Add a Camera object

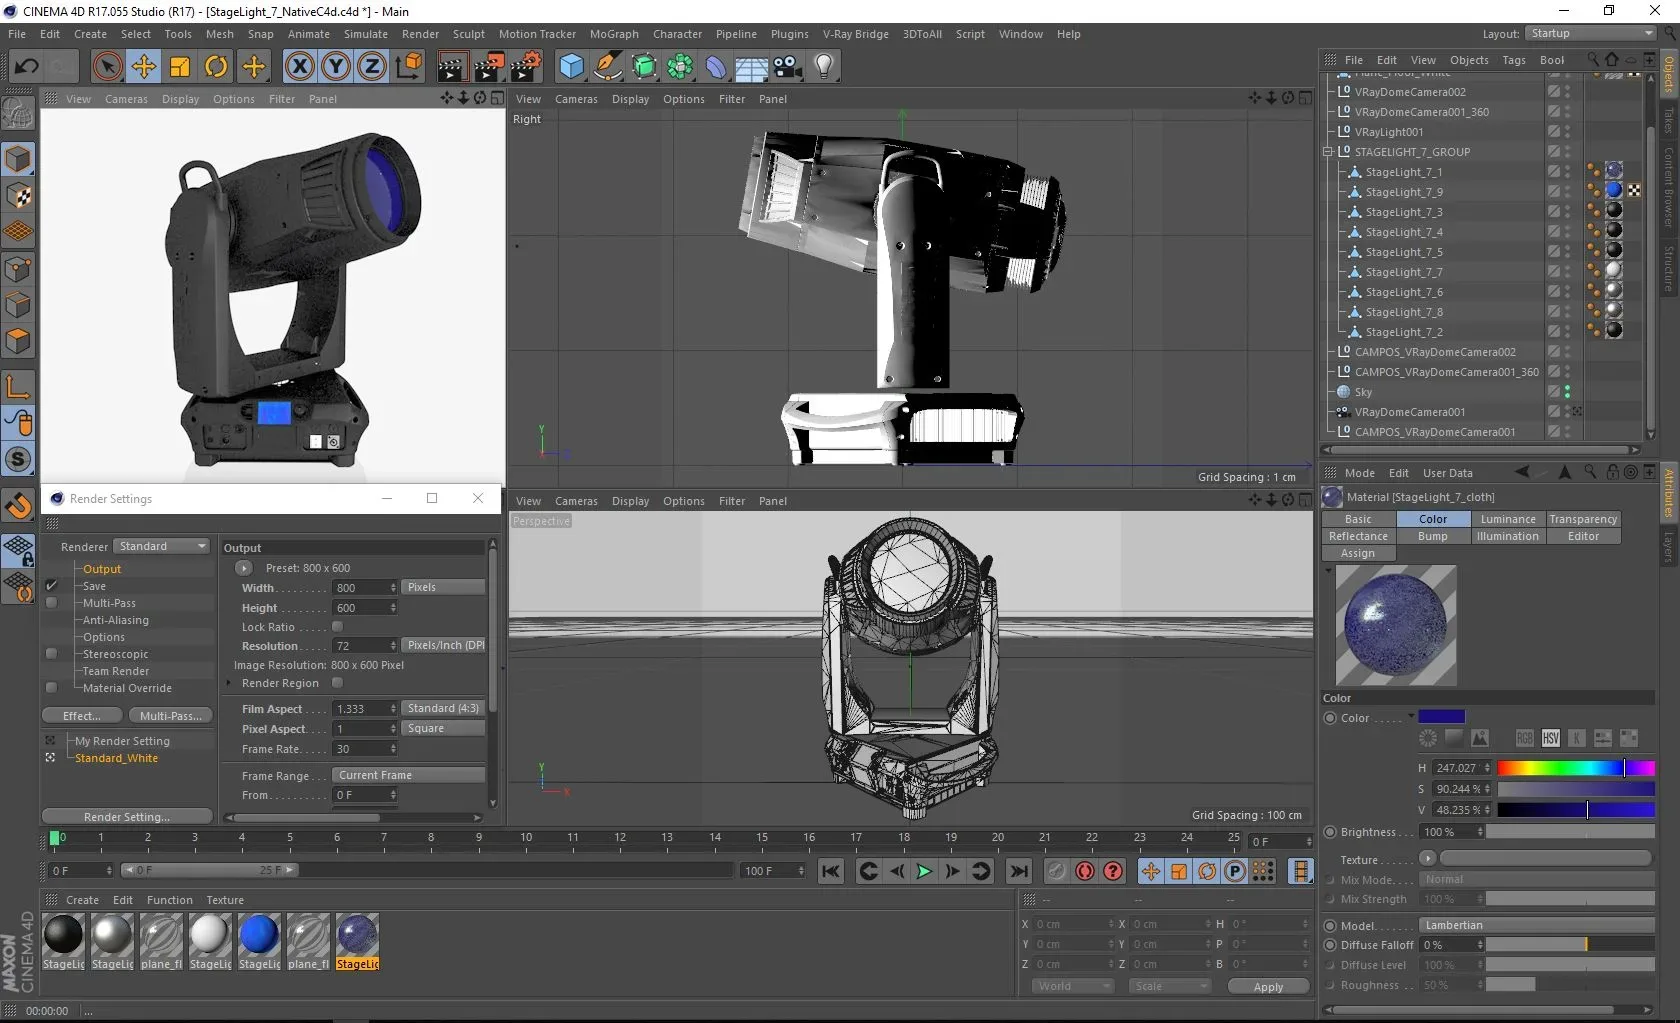pos(788,67)
